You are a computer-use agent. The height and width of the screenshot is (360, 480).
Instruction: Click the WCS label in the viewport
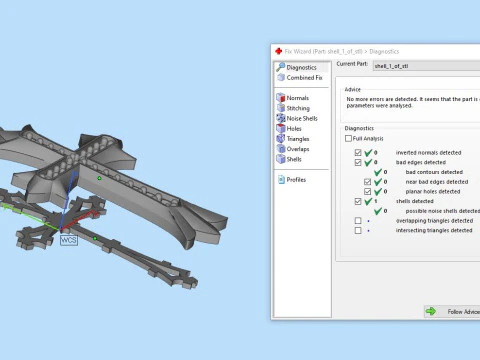click(69, 240)
